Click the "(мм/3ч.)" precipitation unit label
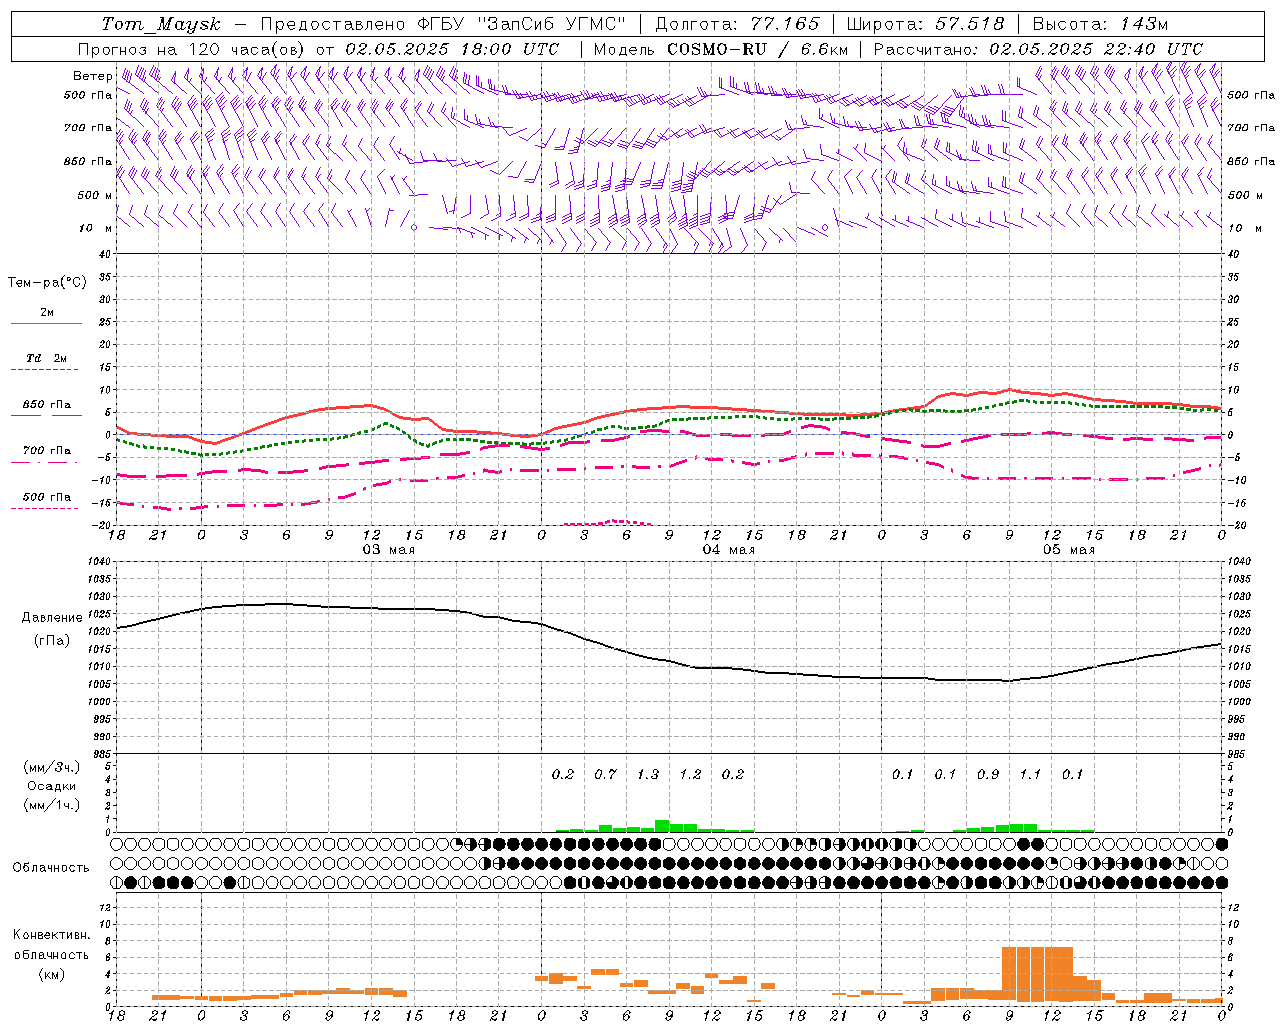This screenshot has height=1024, width=1280. click(52, 768)
